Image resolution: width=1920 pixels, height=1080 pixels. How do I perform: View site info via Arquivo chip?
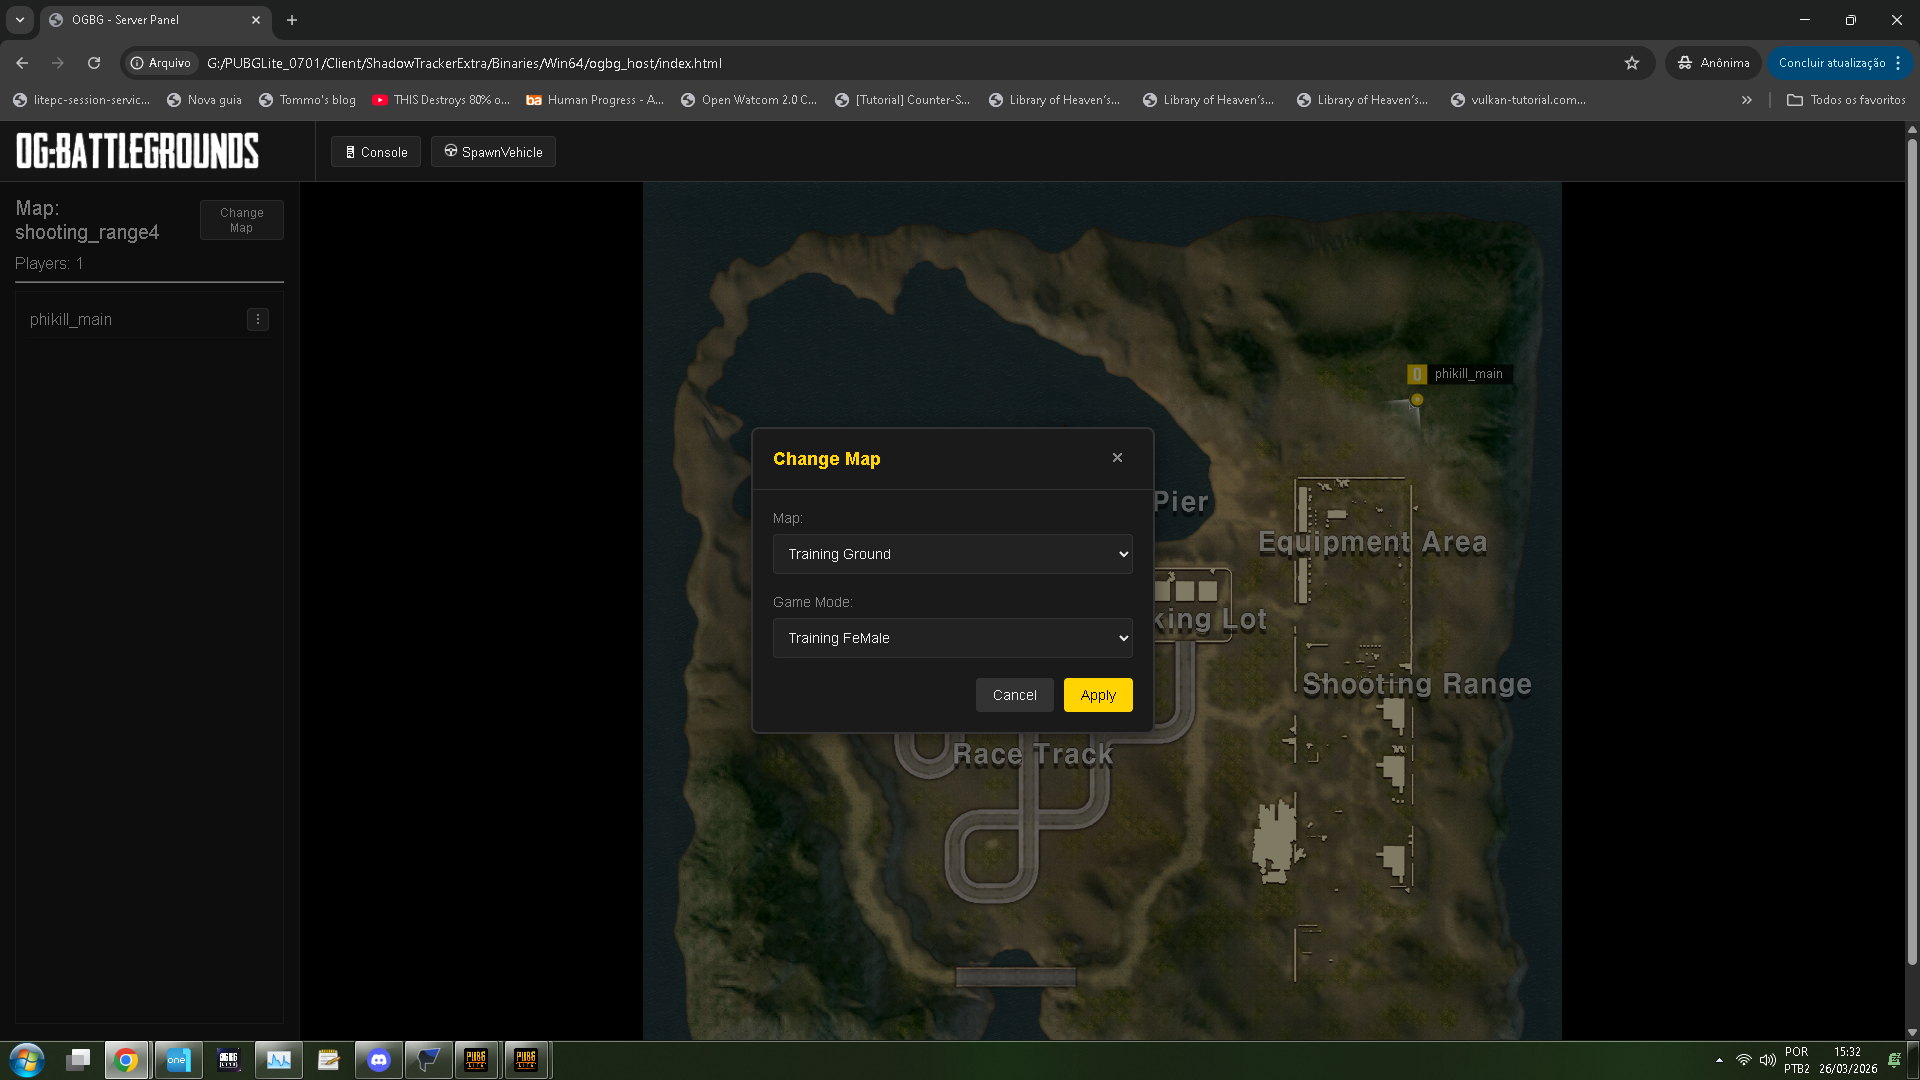coord(160,63)
